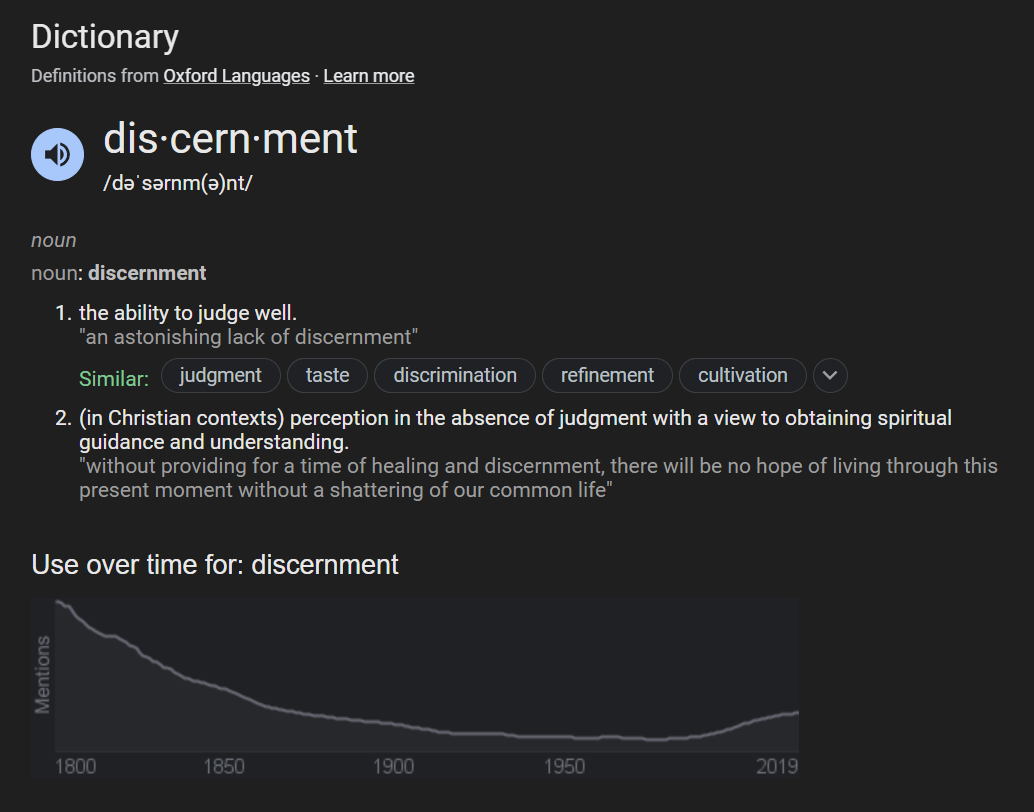Choose the 'discrimination' synonym chip
This screenshot has height=812, width=1034.
coord(455,376)
